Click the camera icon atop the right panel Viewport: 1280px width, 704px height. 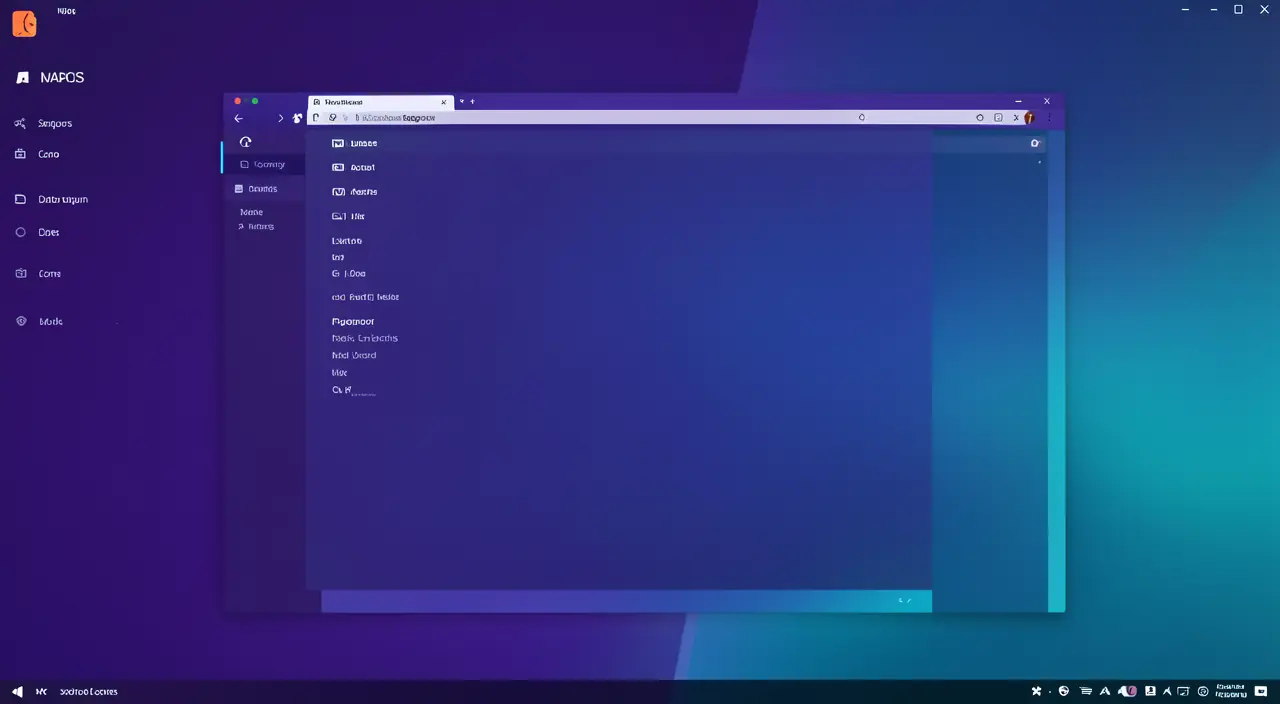pyautogui.click(x=1035, y=143)
